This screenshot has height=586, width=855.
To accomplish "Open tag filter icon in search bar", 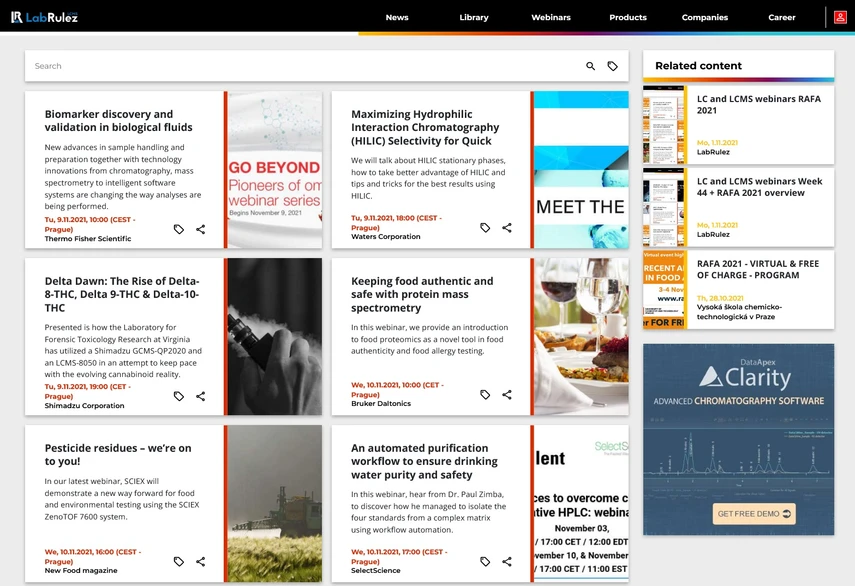I will pos(613,66).
